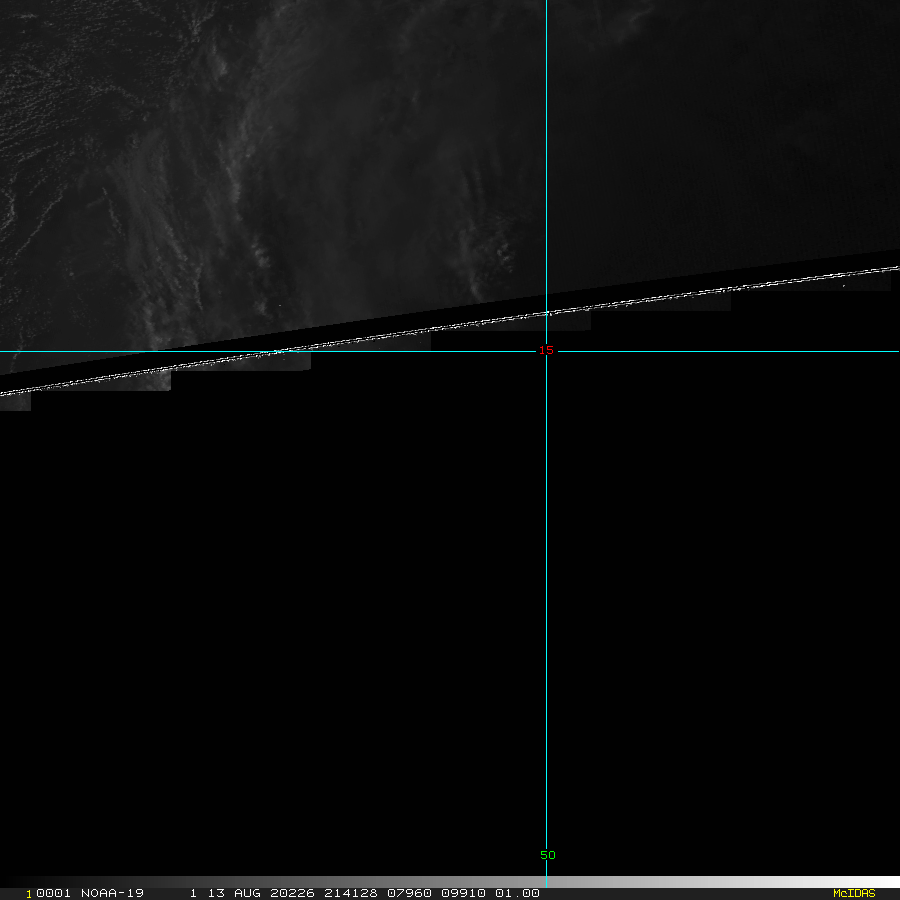Select the 09910 element coordinate value

(x=463, y=893)
